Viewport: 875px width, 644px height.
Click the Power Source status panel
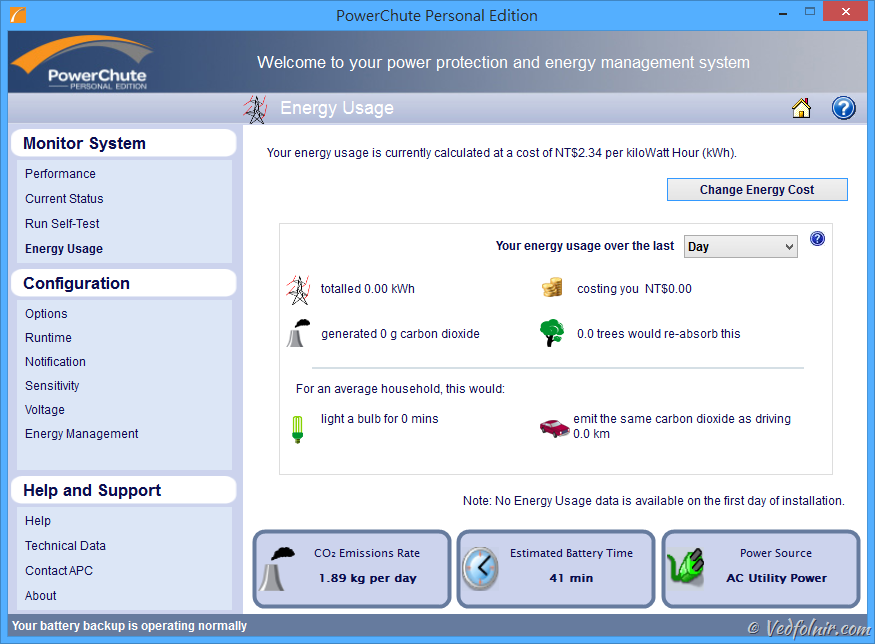coord(761,569)
